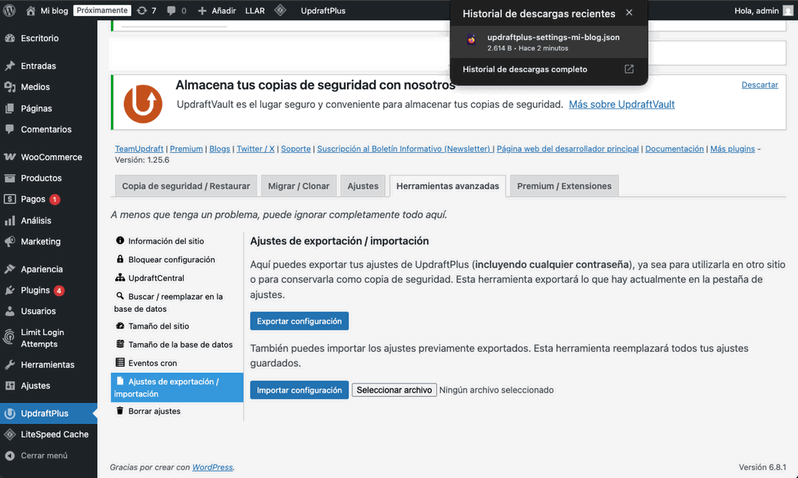Open the updates counter showing 7
Viewport: 798px width, 478px height.
(147, 10)
